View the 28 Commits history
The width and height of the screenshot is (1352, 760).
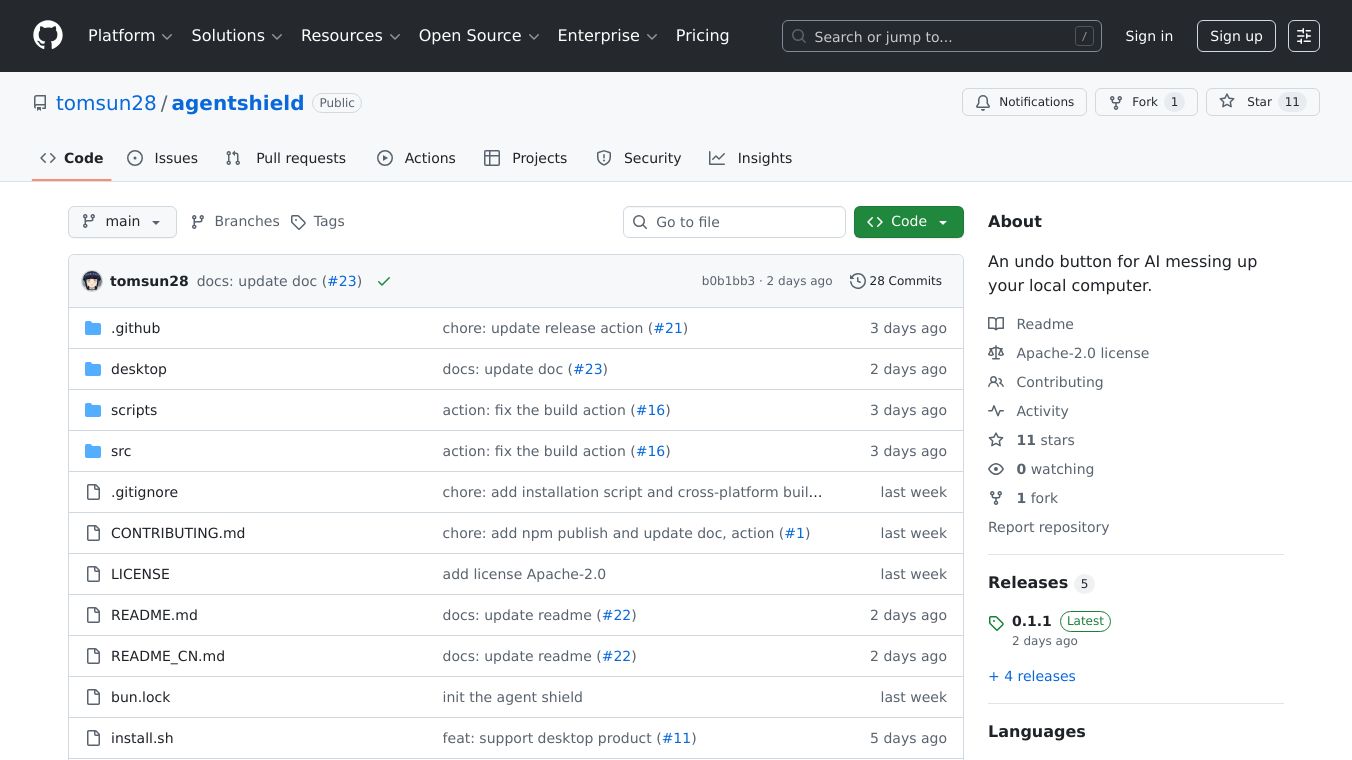pos(896,281)
